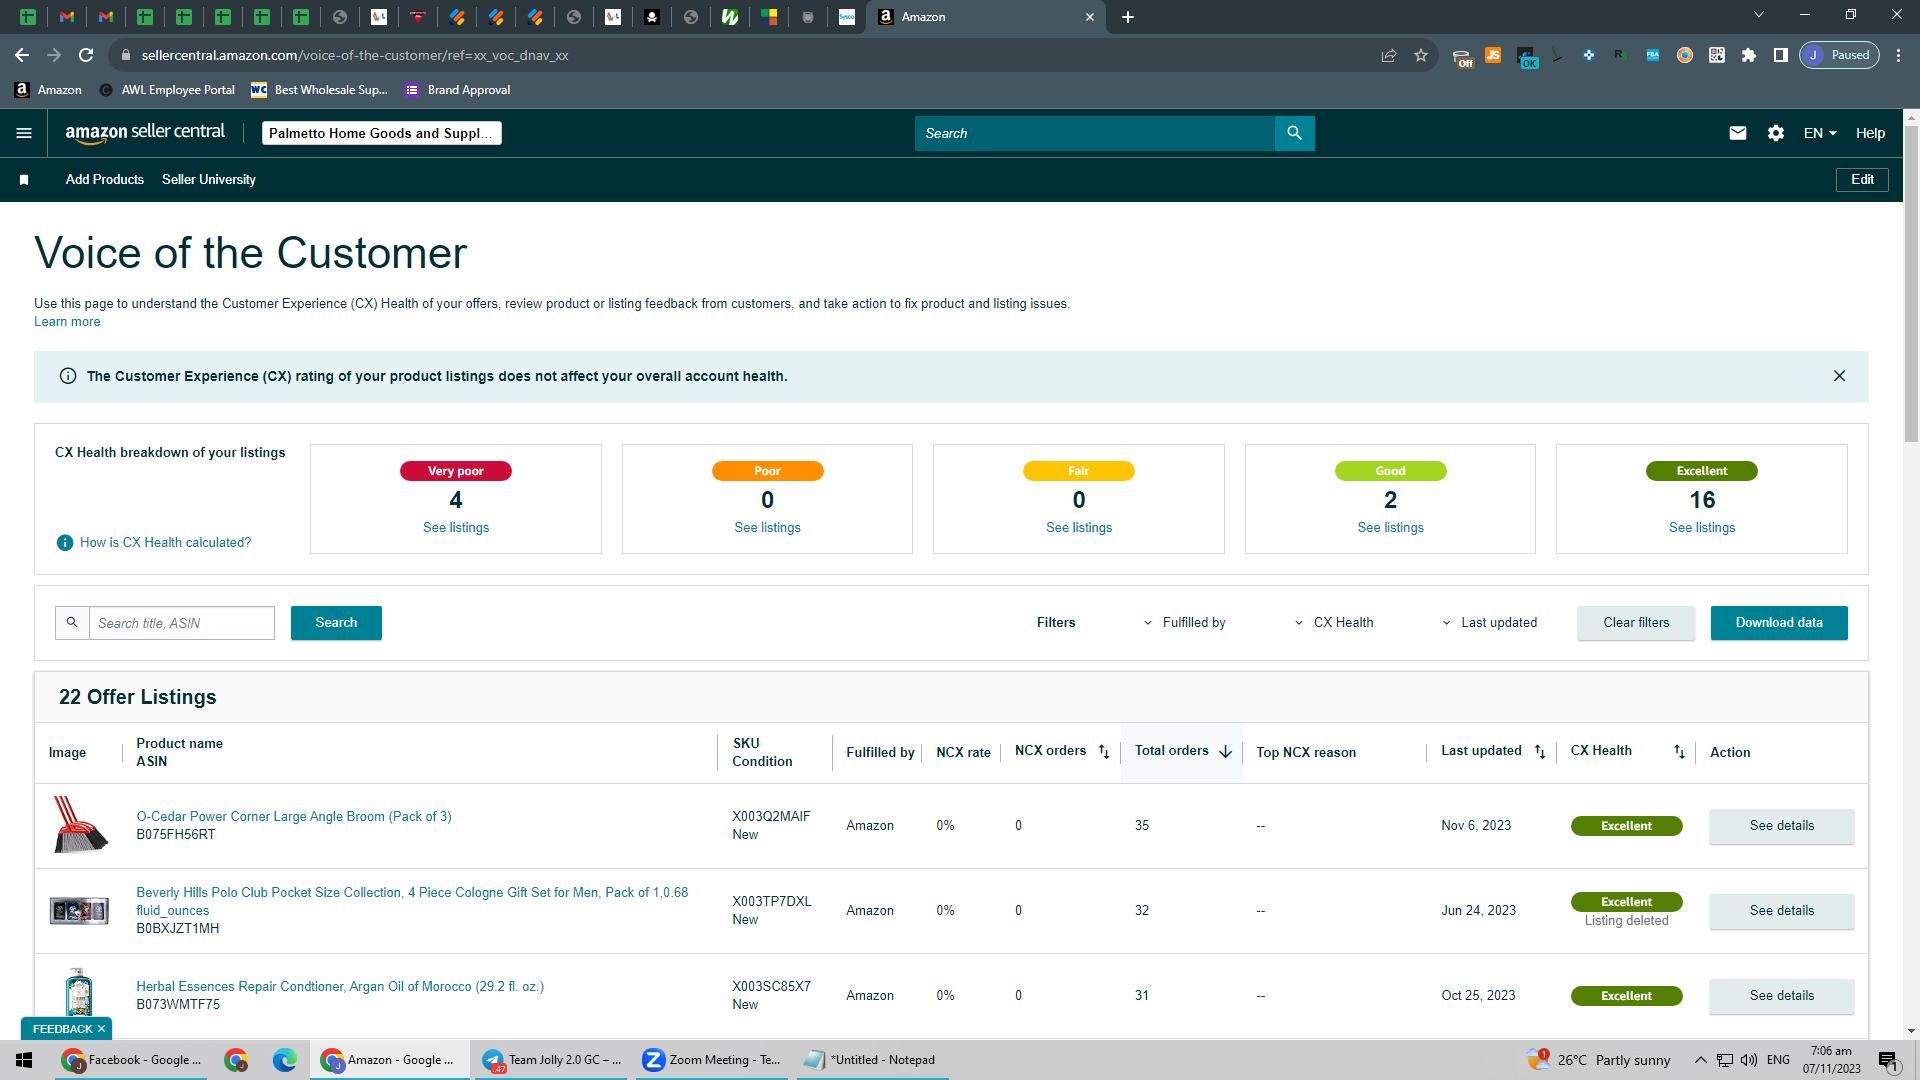Click the Search title, ASIN input field

tap(181, 623)
